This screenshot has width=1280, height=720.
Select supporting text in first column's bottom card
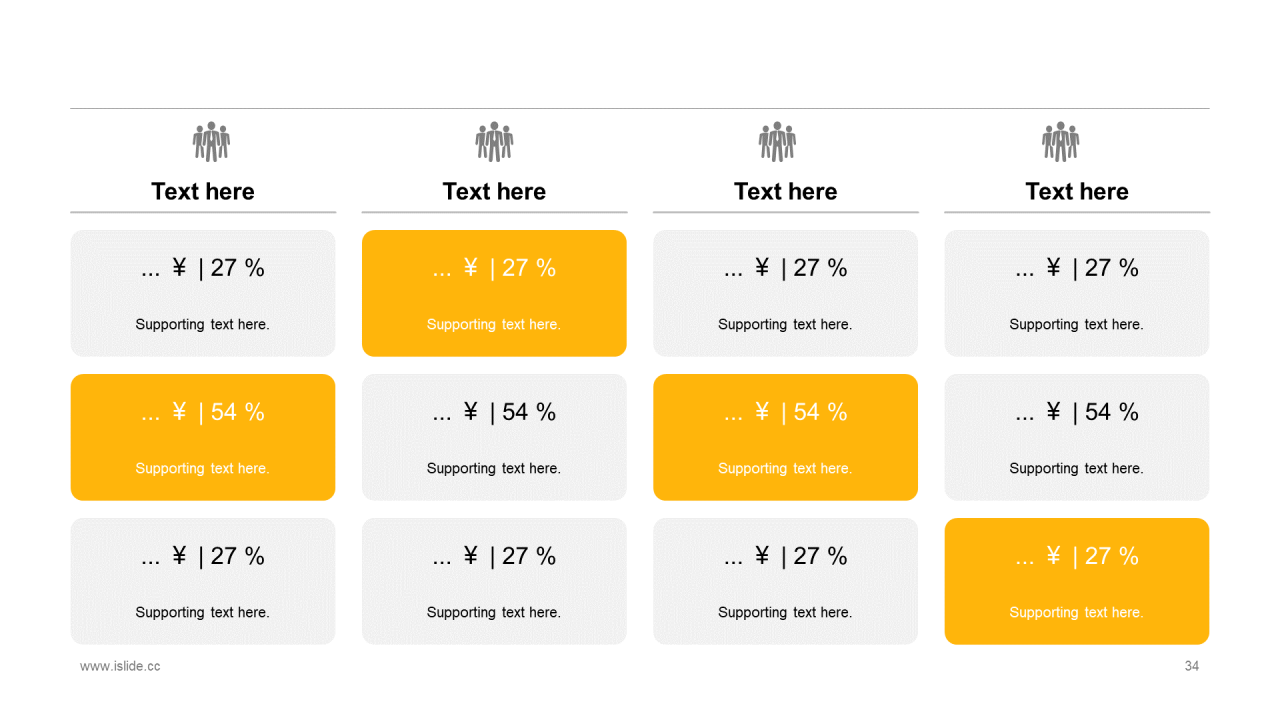click(203, 612)
